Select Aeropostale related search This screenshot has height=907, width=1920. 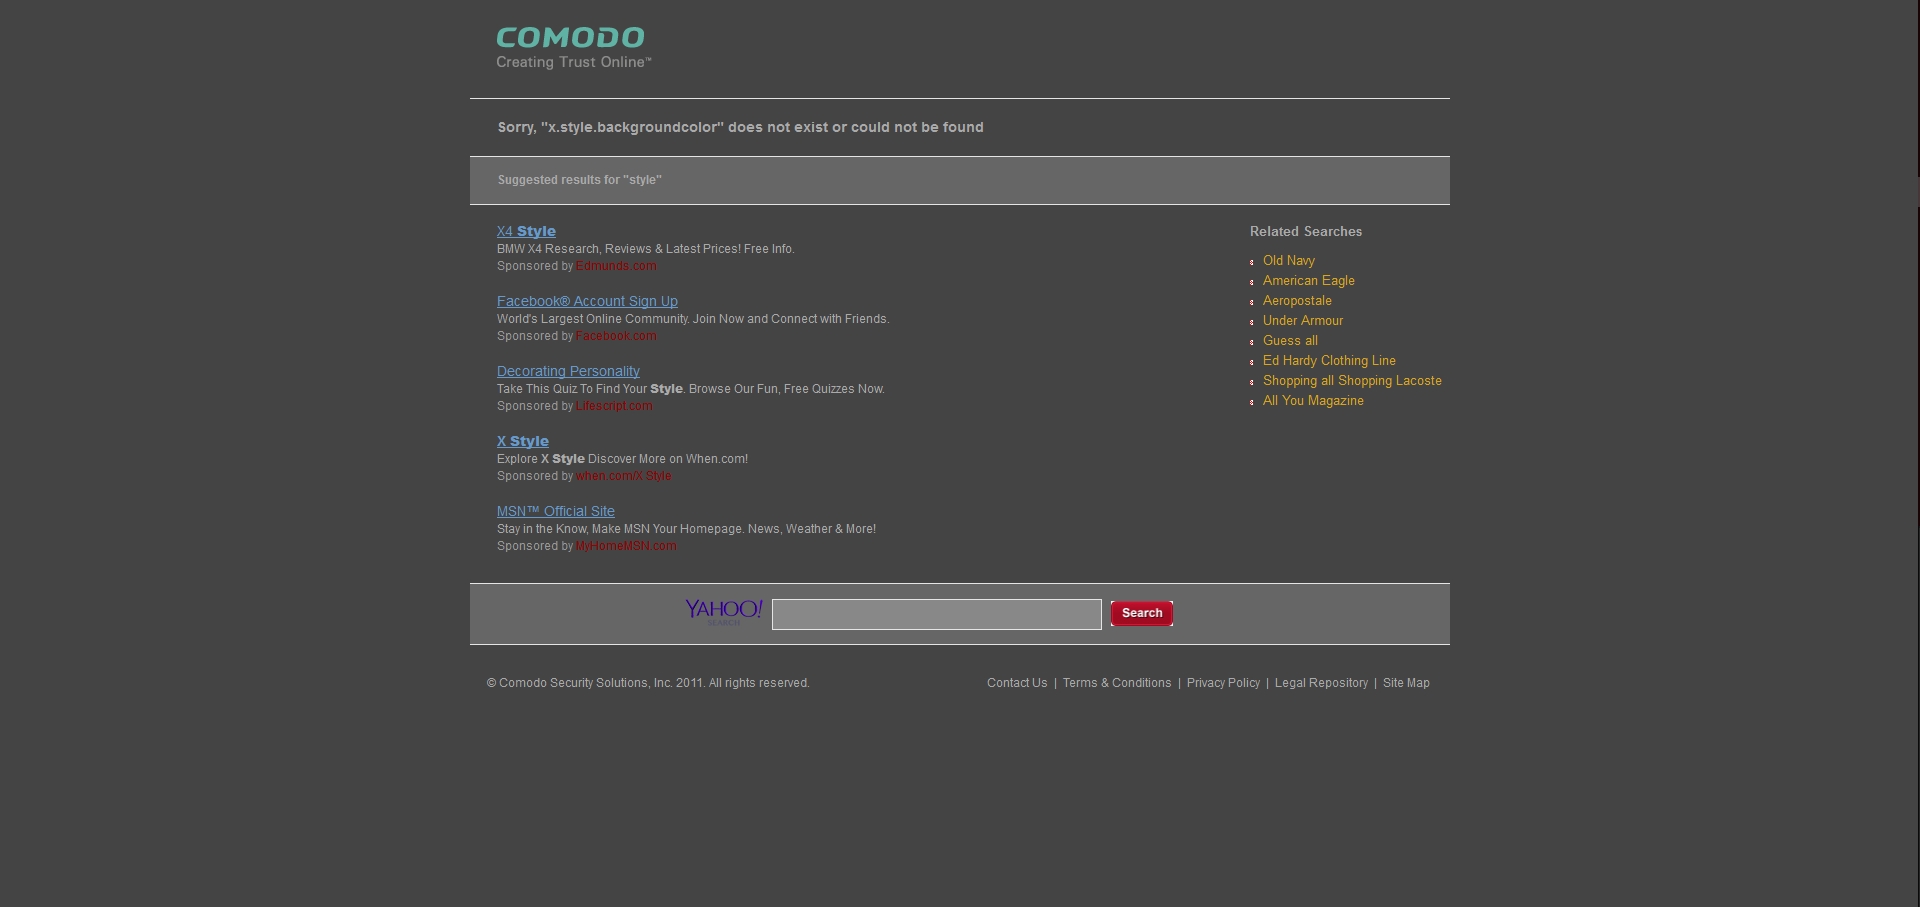(1297, 300)
